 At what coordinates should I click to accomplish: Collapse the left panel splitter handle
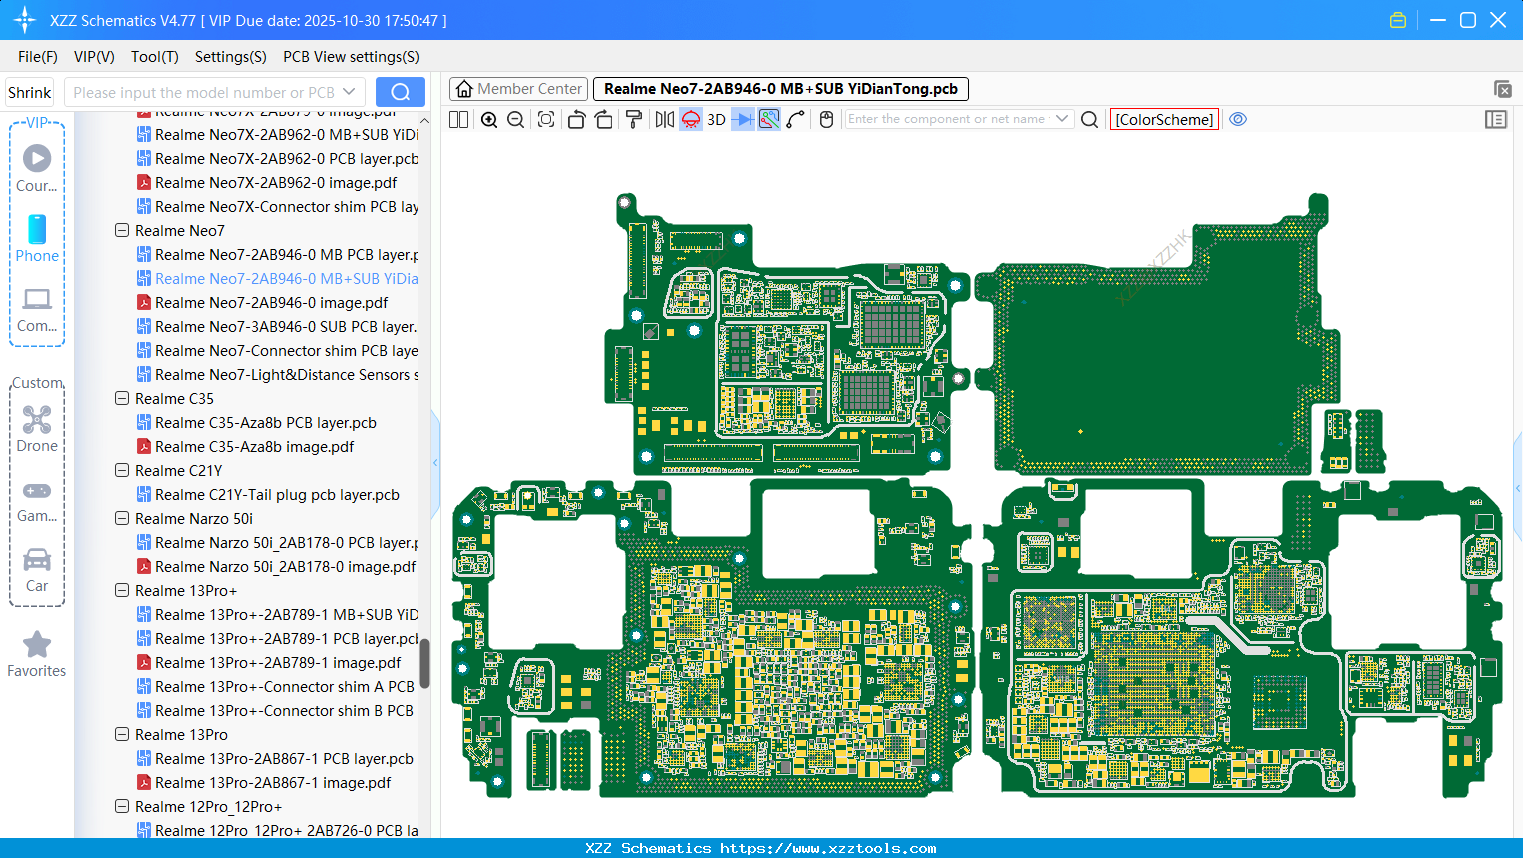click(x=435, y=462)
